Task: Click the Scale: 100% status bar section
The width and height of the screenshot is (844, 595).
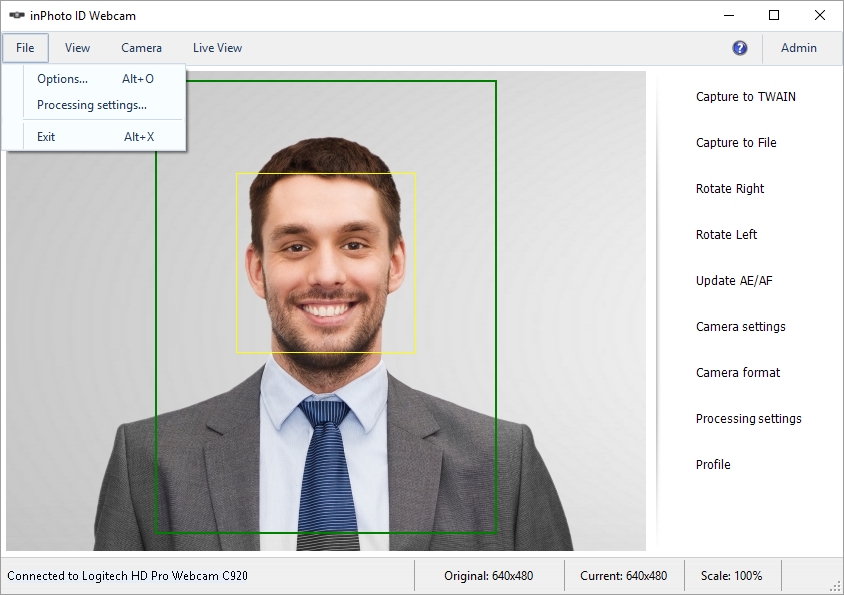Action: pos(731,576)
